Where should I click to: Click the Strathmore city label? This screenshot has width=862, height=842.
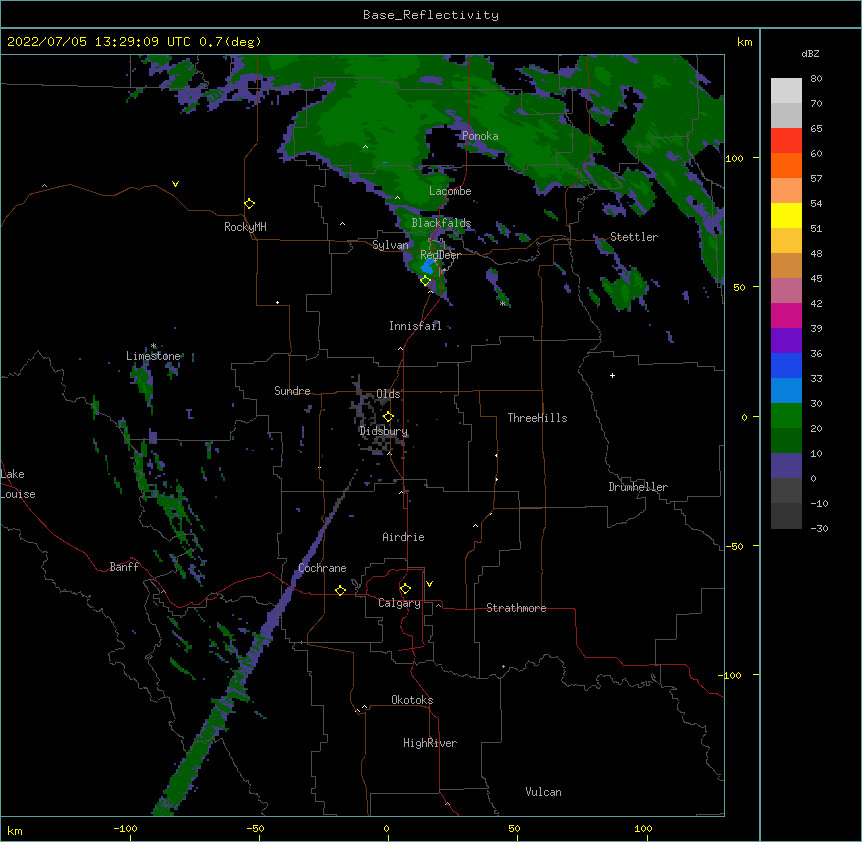point(516,608)
